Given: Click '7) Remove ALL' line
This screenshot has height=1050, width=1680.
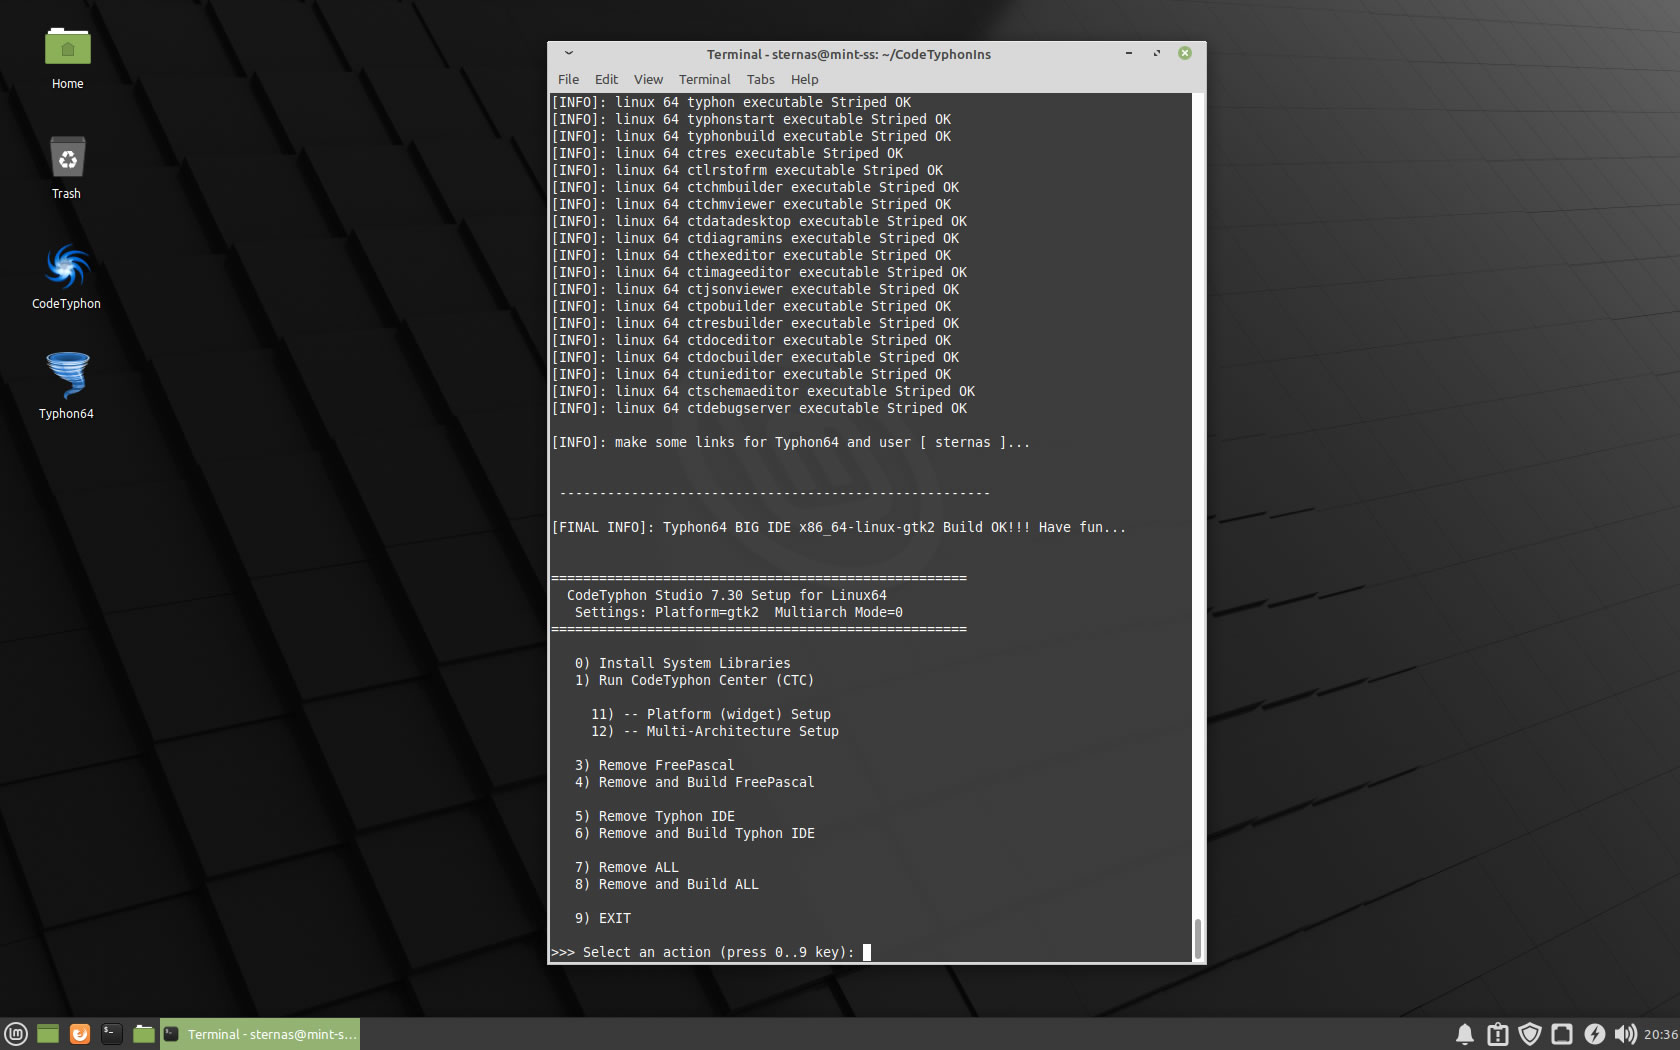Looking at the screenshot, I should (626, 867).
